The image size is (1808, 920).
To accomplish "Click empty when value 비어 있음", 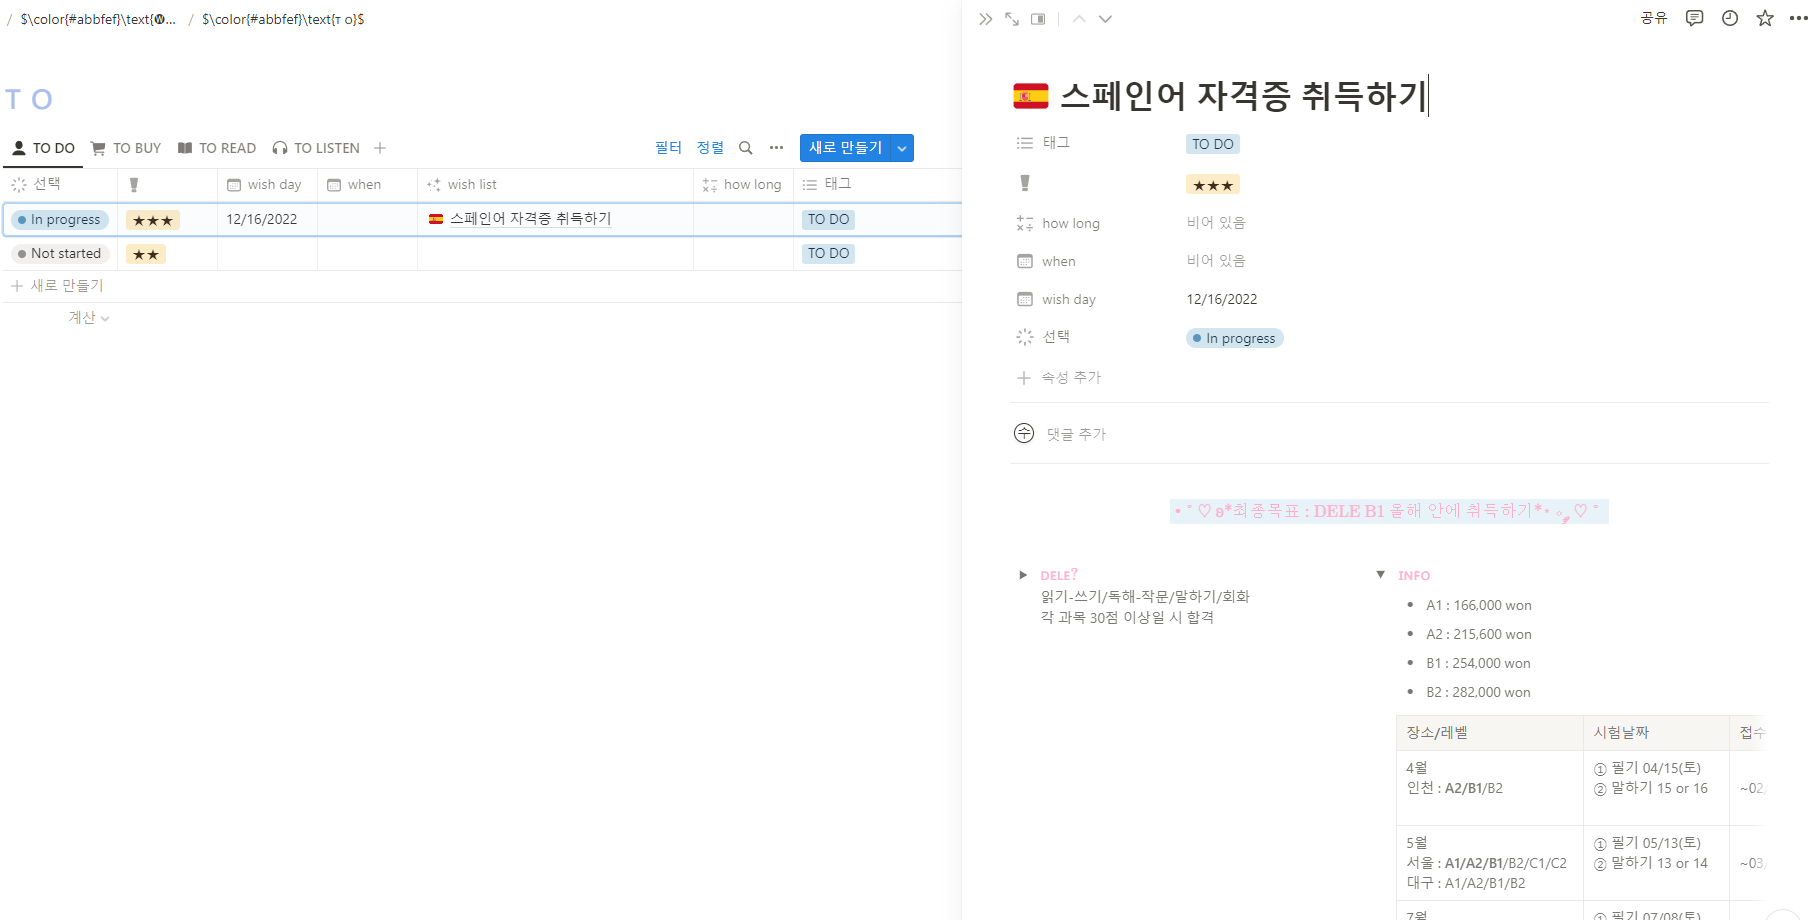I will click(x=1216, y=260).
